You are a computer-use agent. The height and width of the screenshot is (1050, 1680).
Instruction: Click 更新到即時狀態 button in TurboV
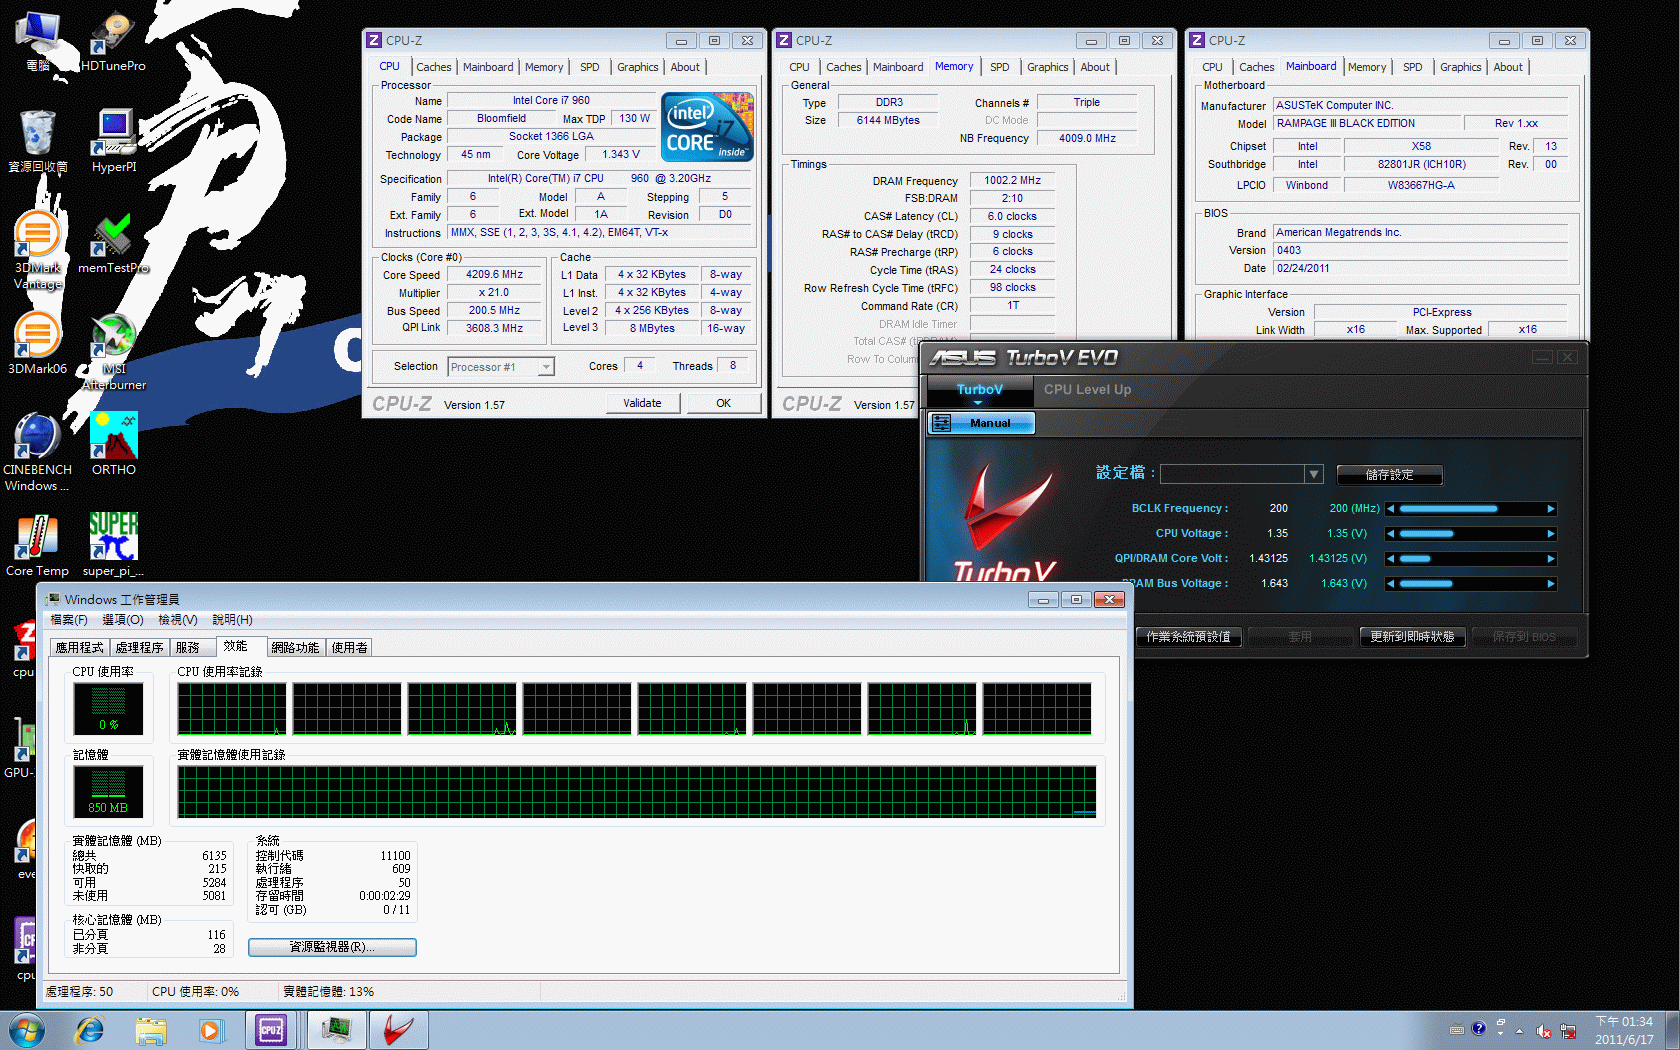tap(1412, 637)
